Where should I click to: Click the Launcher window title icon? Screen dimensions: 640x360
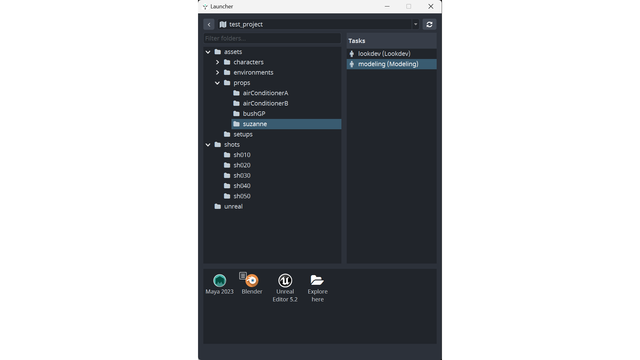click(205, 7)
